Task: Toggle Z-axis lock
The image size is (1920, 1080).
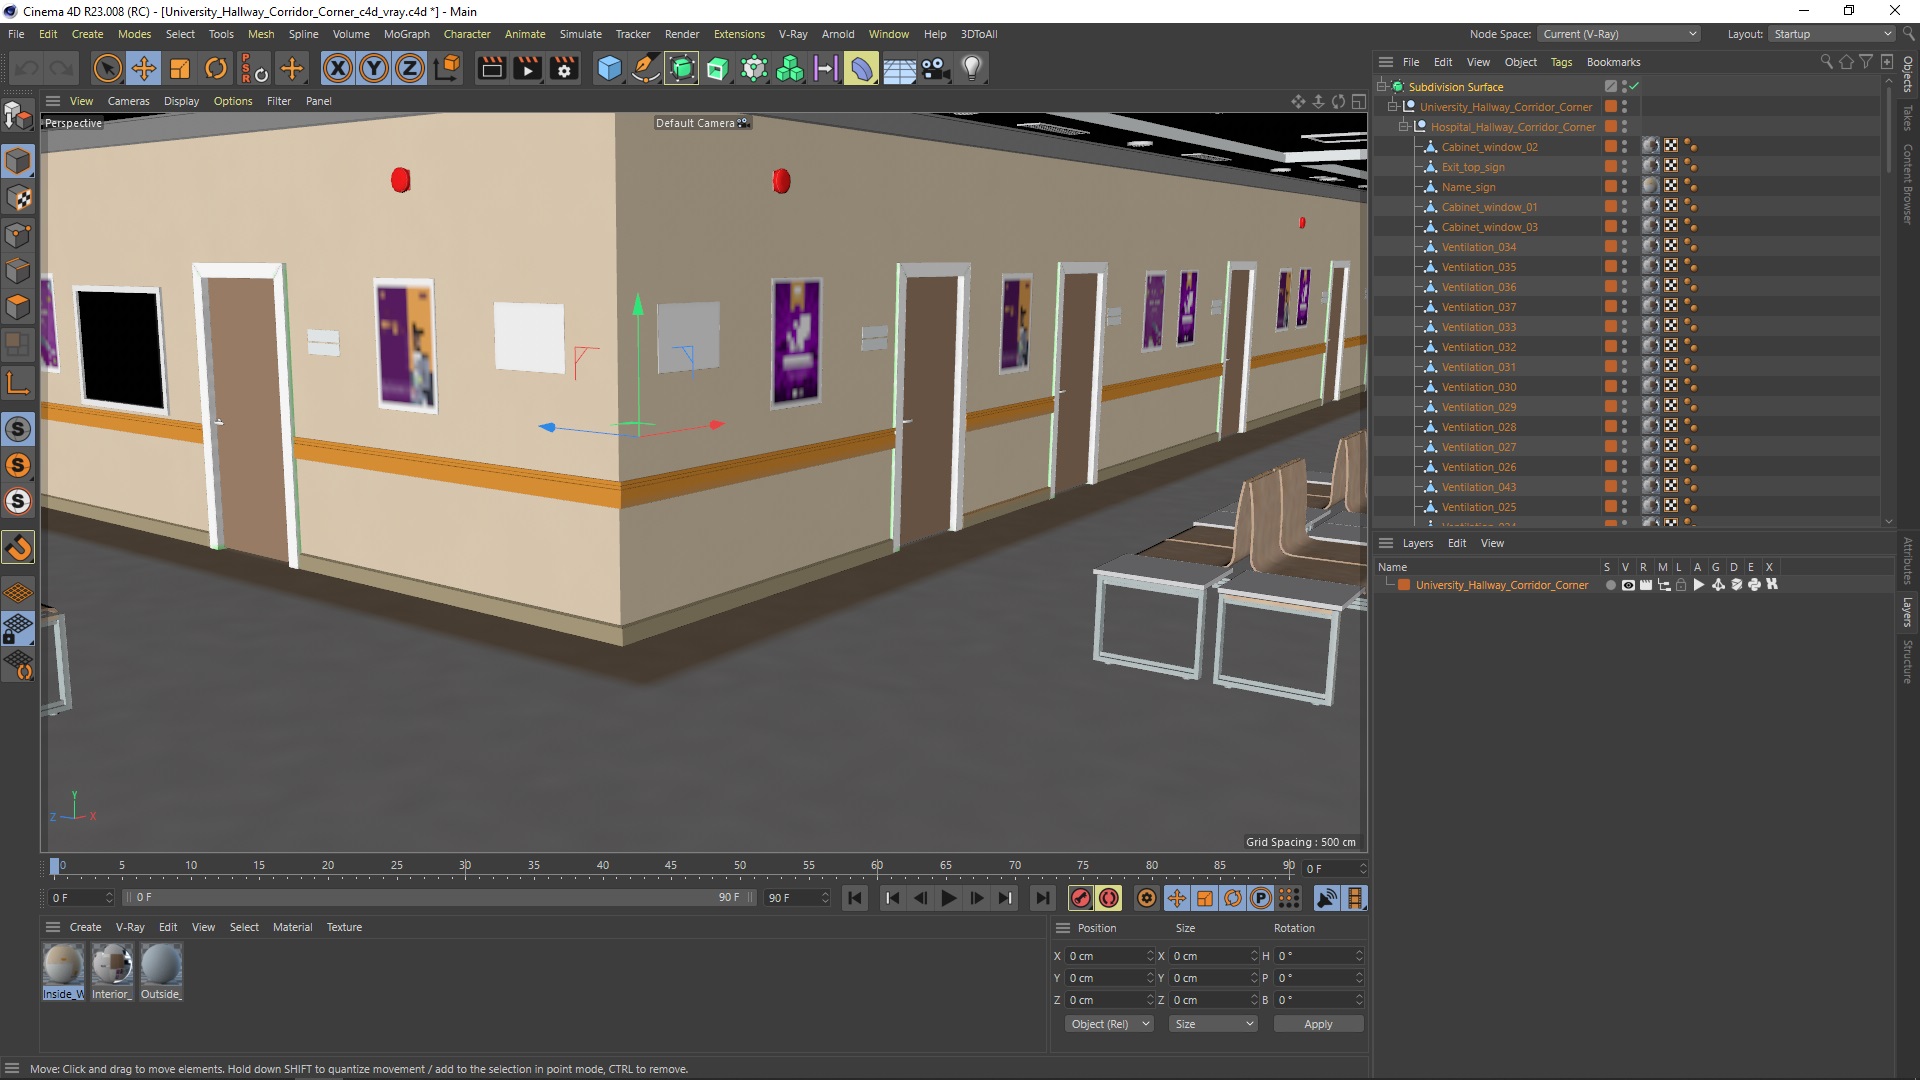Action: (410, 68)
